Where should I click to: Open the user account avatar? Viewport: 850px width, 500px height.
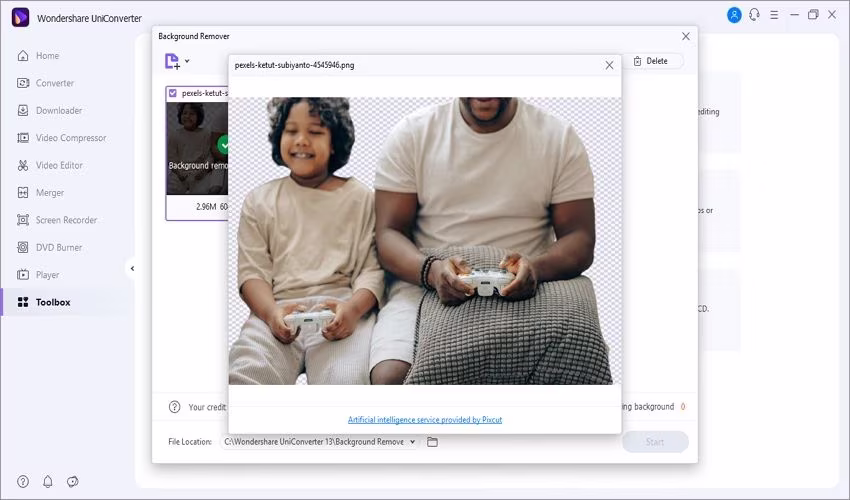point(734,15)
